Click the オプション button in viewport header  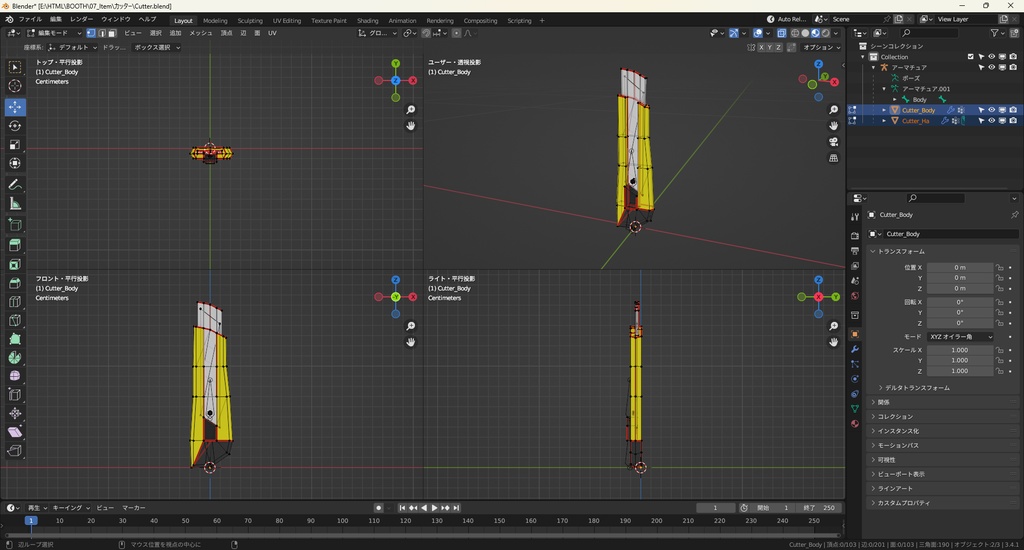point(820,47)
